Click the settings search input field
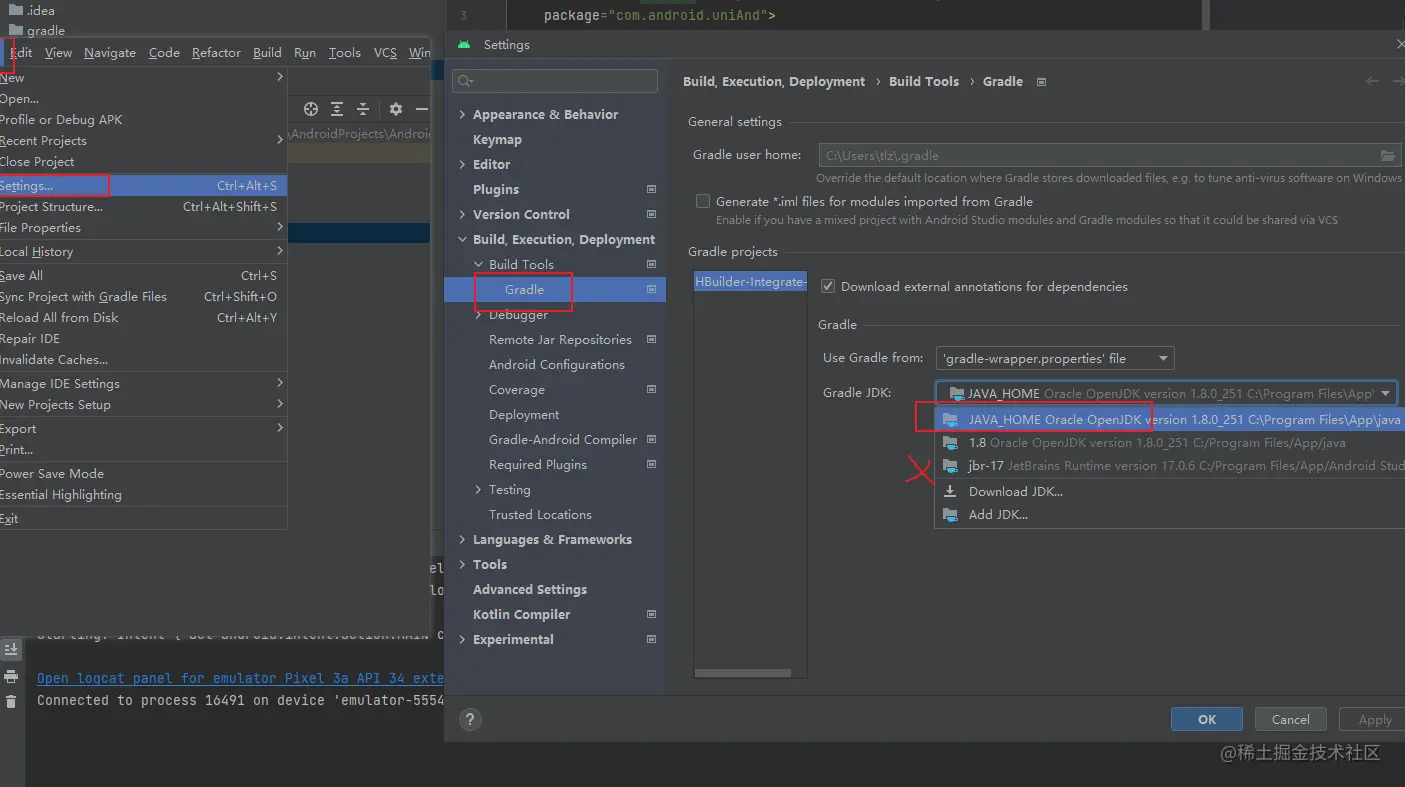The width and height of the screenshot is (1405, 787). (555, 81)
